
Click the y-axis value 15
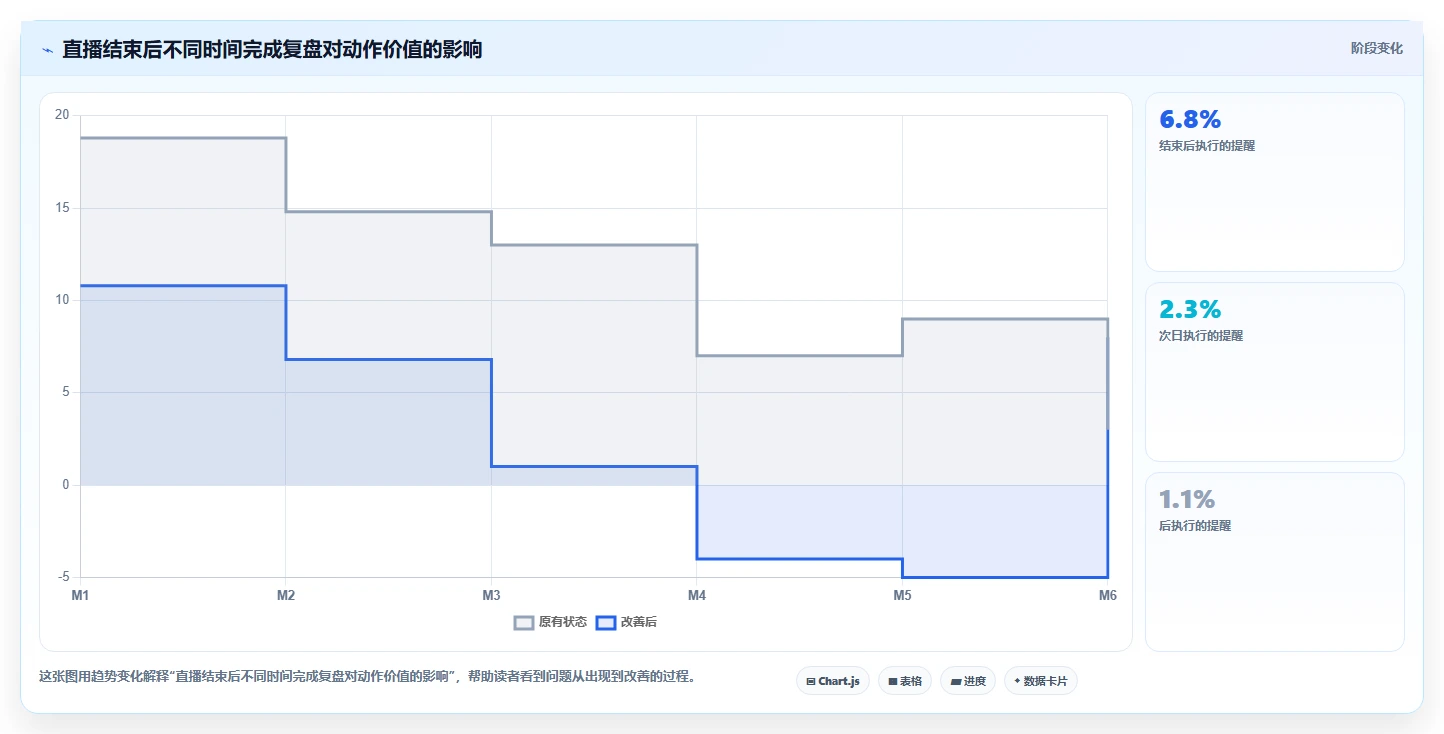click(62, 208)
